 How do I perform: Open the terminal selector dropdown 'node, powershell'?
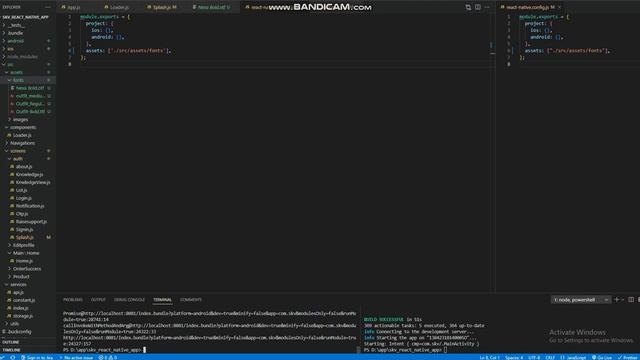pos(581,300)
